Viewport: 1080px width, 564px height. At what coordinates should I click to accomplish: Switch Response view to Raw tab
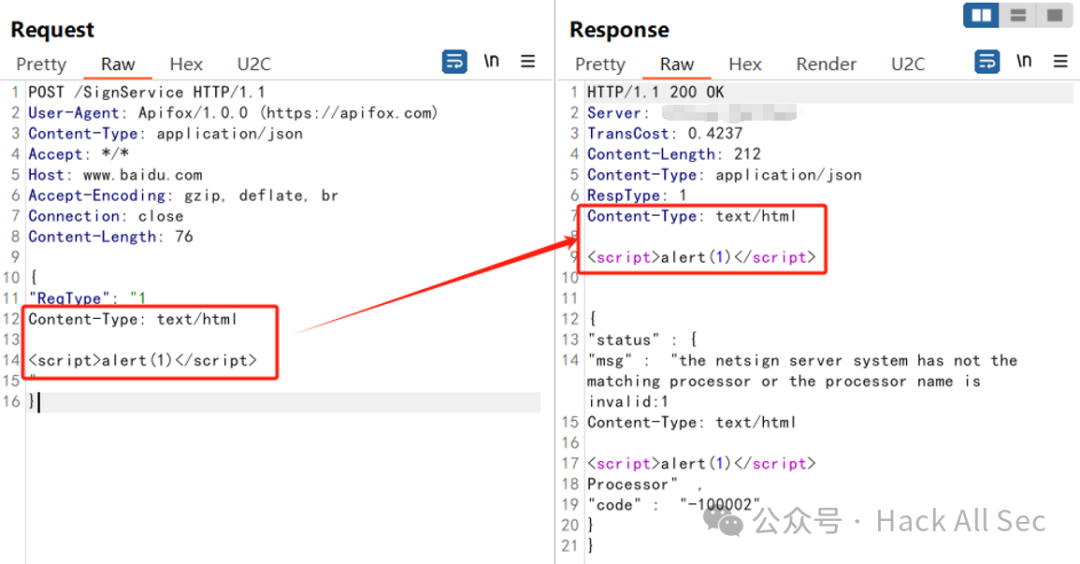click(x=676, y=64)
